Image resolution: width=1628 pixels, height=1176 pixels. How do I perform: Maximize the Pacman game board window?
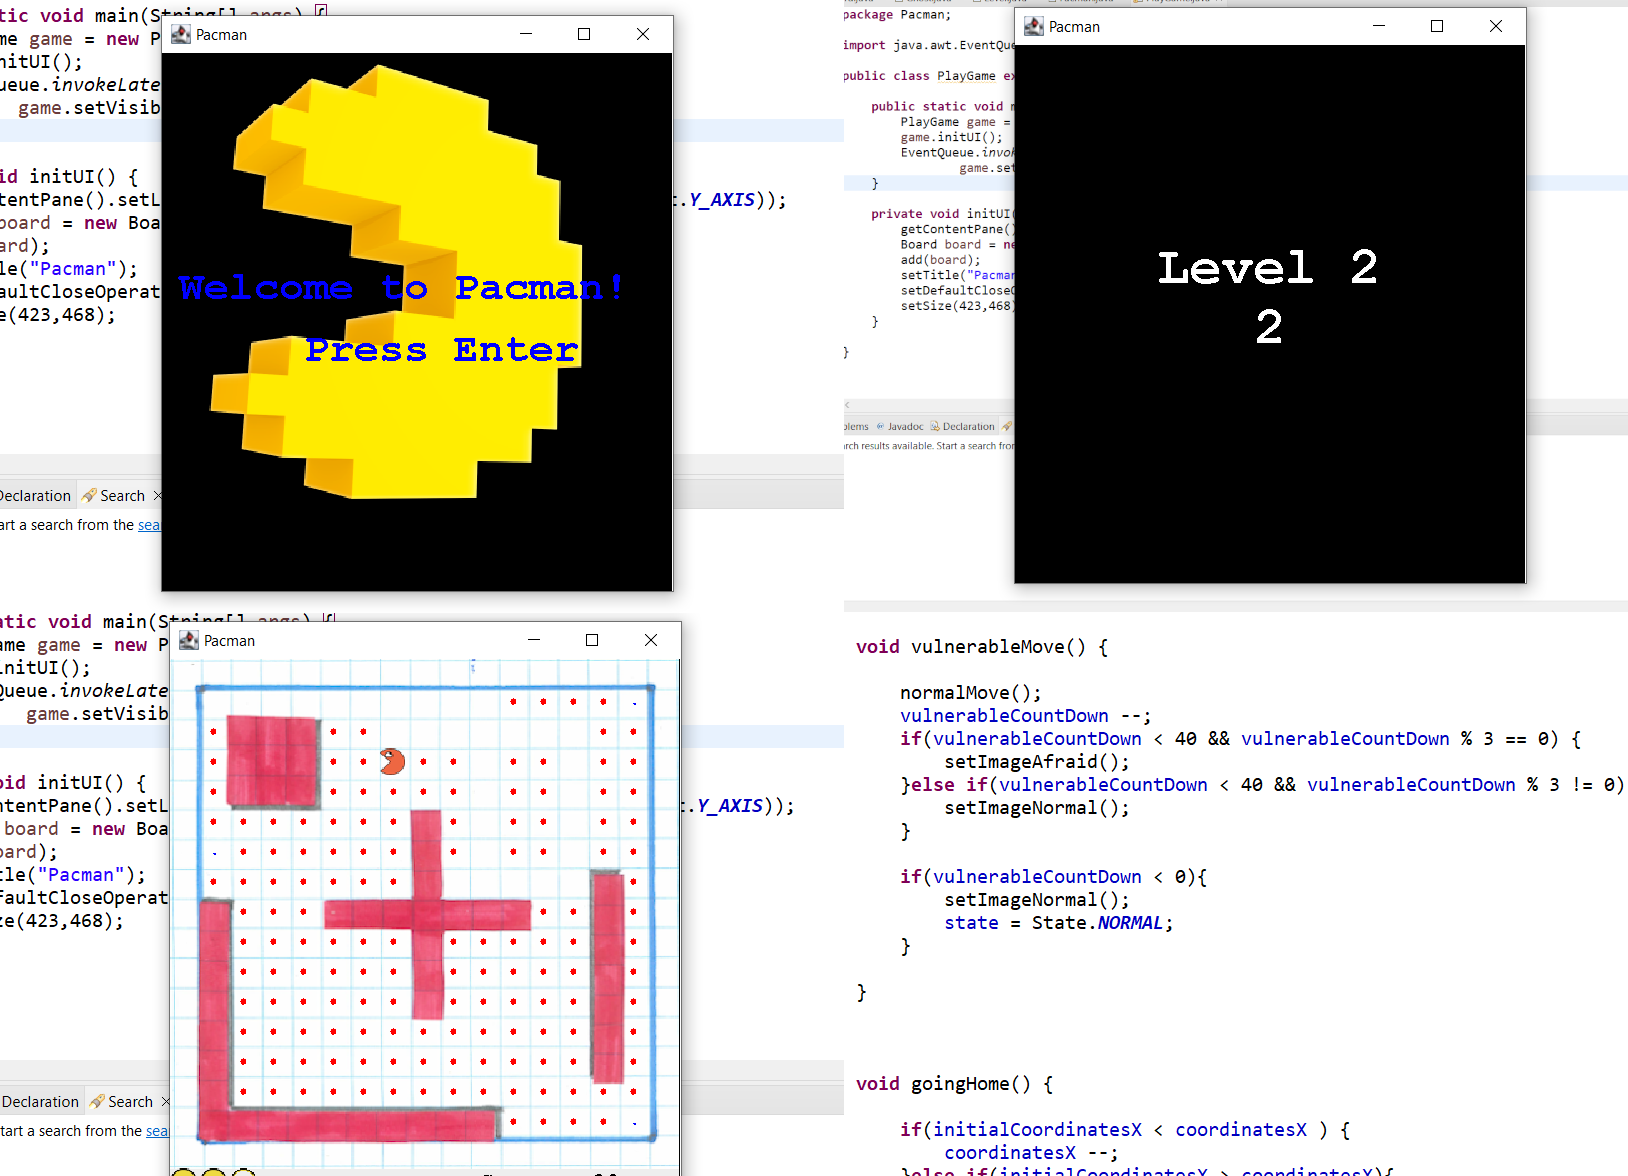tap(592, 640)
